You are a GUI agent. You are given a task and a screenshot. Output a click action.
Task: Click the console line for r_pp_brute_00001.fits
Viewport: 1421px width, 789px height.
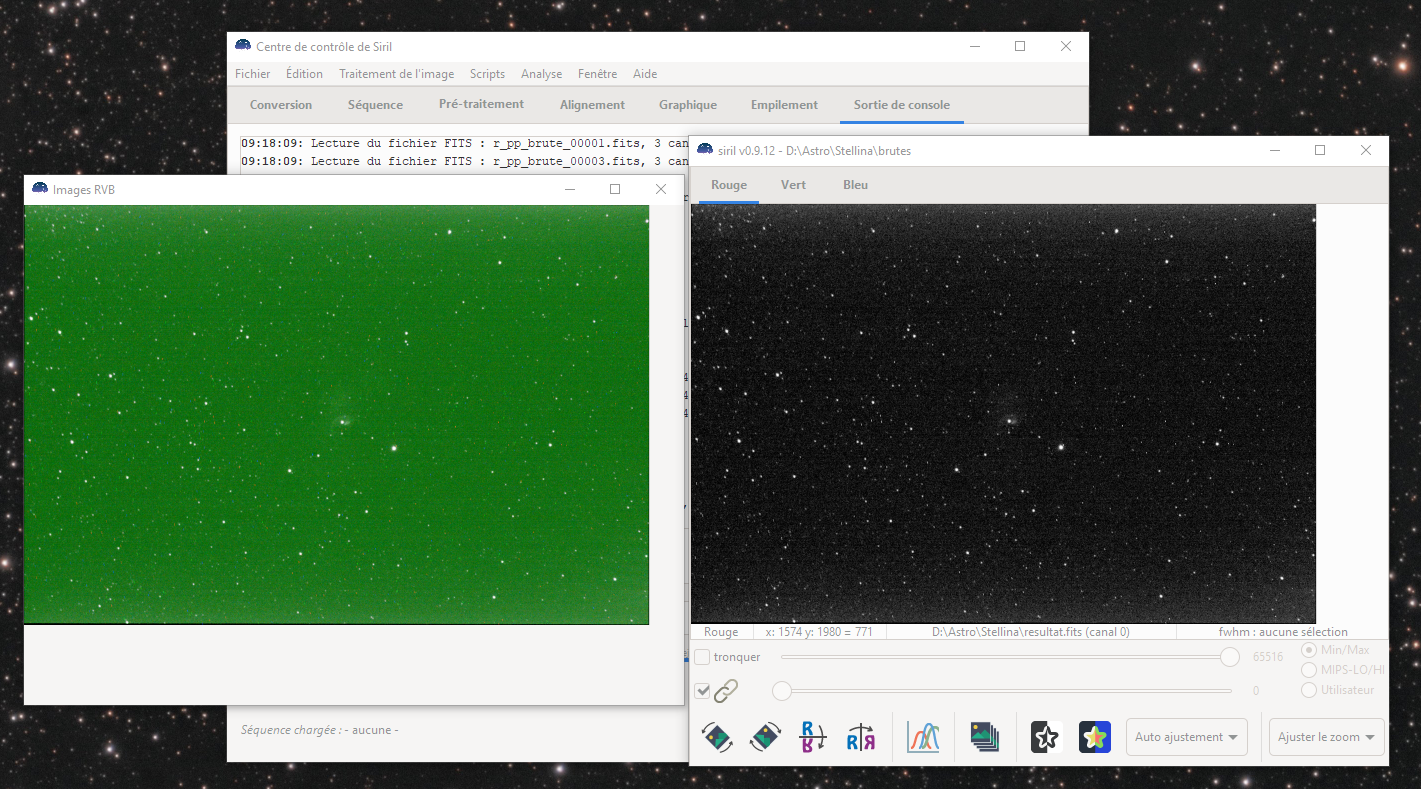(x=464, y=143)
